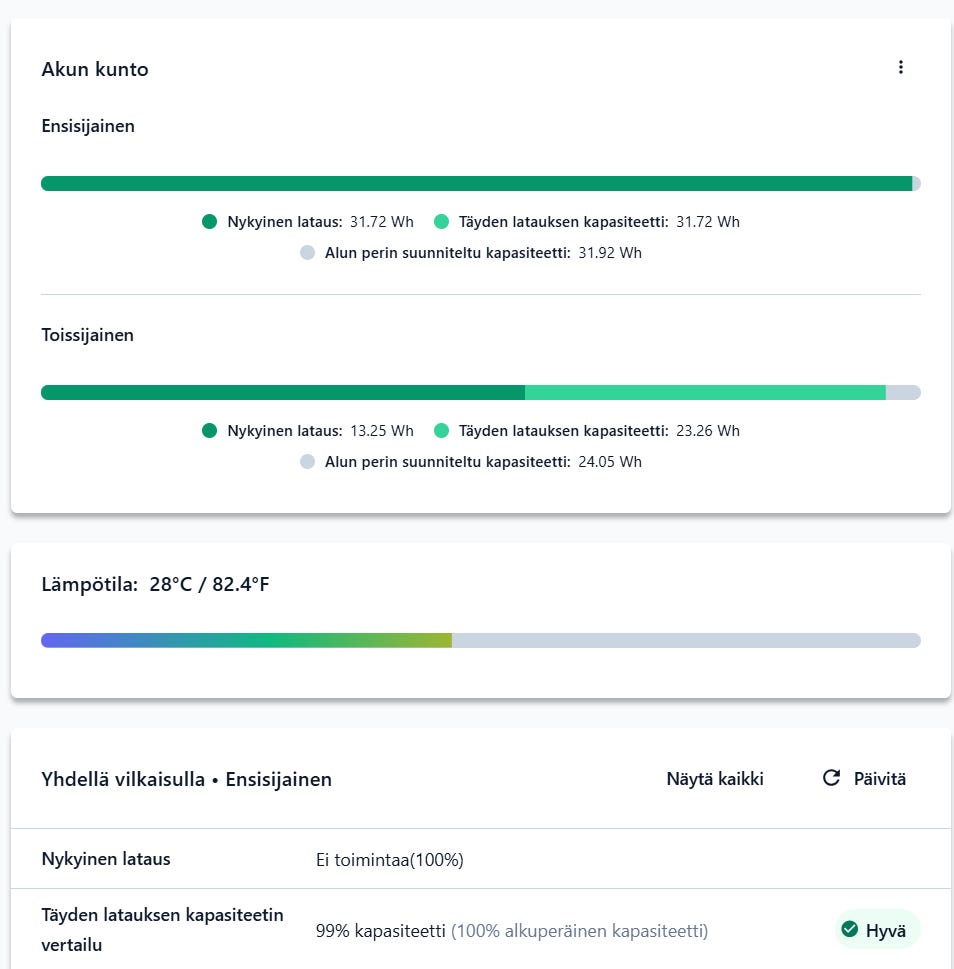Select the Täyden latauksen kapasiteetin vertailu row label

click(x=162, y=930)
